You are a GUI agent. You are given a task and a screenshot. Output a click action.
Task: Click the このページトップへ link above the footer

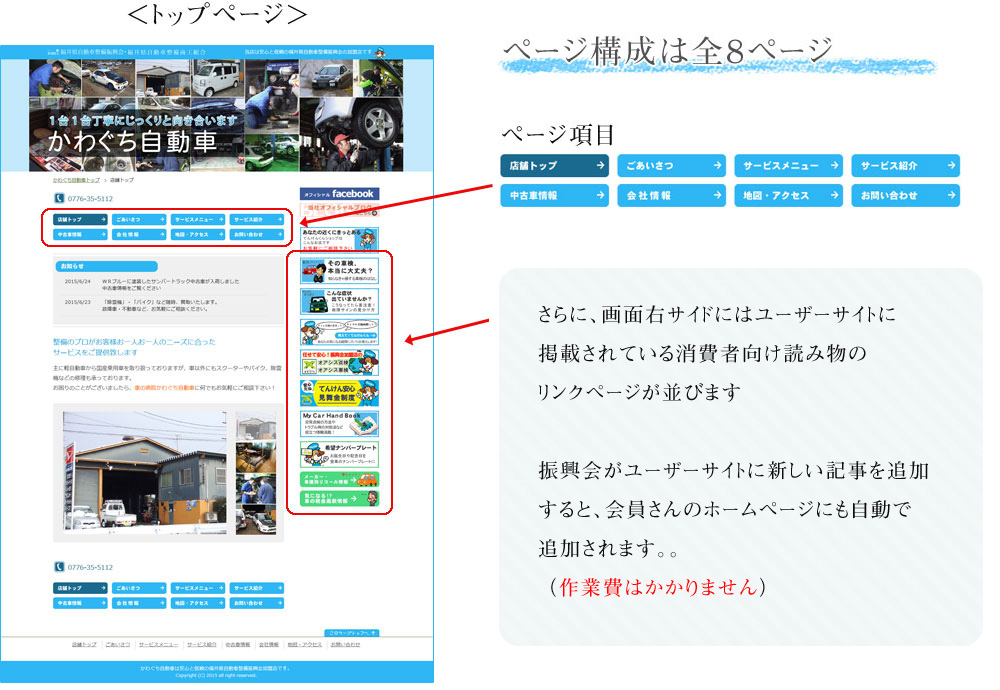(x=350, y=631)
